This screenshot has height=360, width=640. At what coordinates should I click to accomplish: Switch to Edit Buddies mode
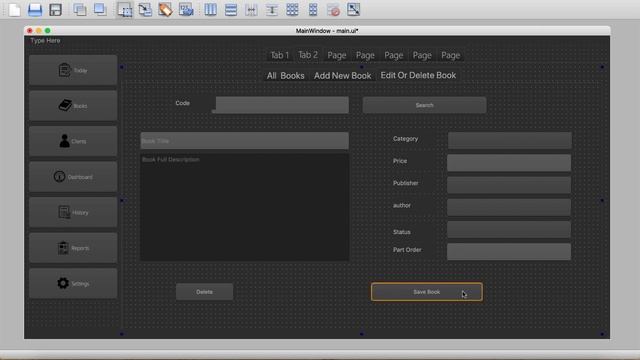165,9
